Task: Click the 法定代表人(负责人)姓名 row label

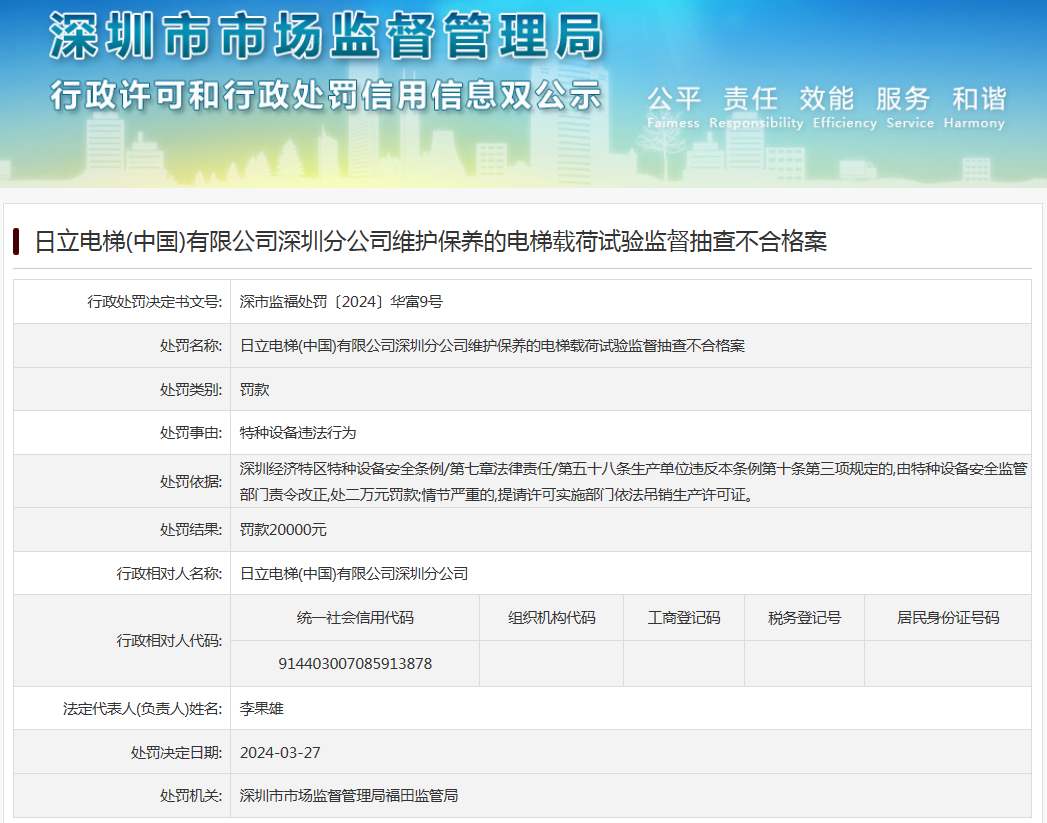Action: point(142,708)
